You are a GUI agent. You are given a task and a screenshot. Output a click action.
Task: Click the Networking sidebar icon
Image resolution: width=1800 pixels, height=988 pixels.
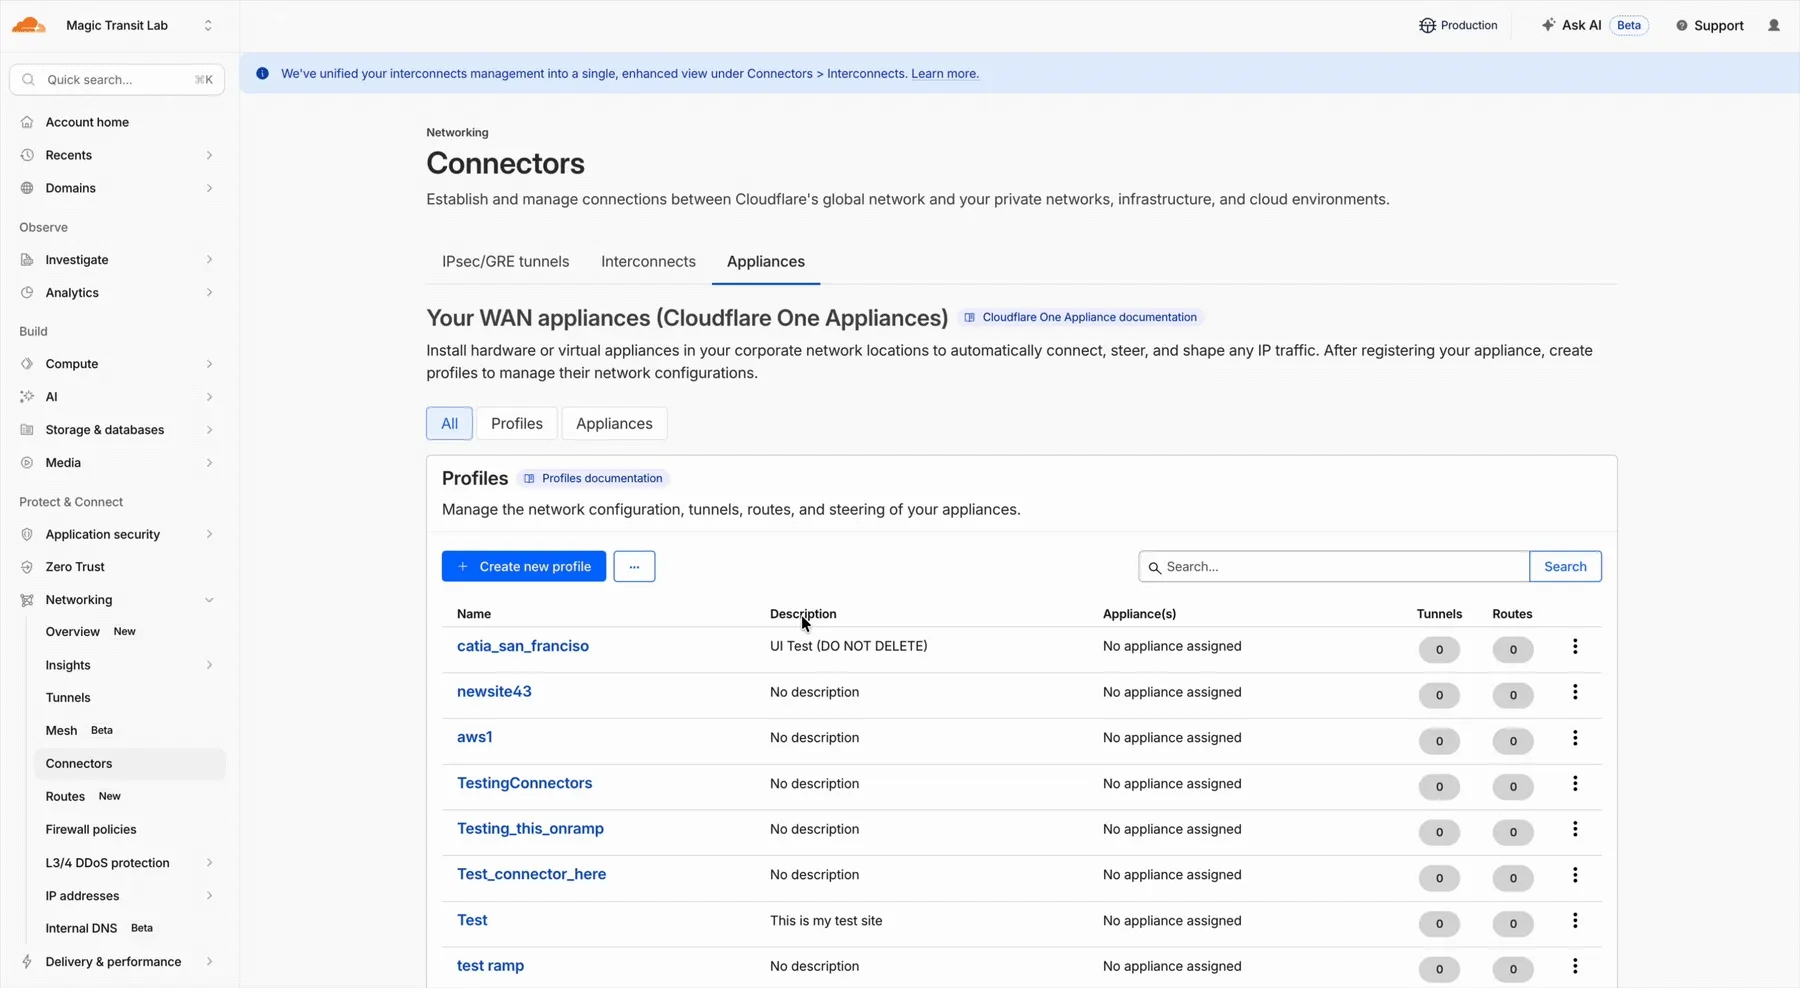[27, 600]
